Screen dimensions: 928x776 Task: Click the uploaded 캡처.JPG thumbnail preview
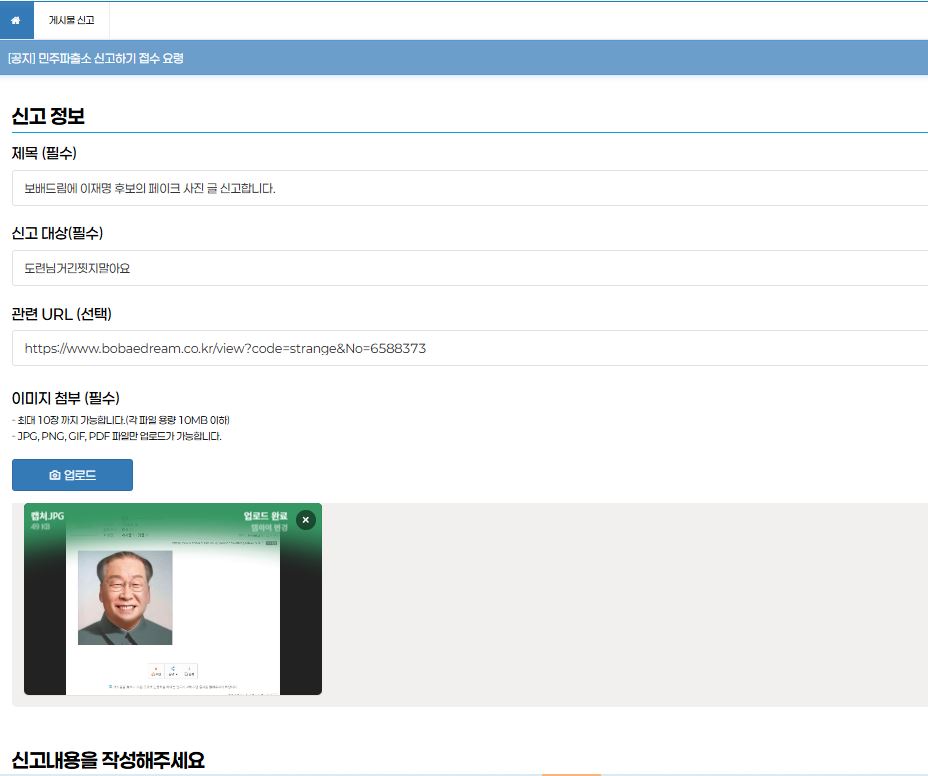[172, 610]
